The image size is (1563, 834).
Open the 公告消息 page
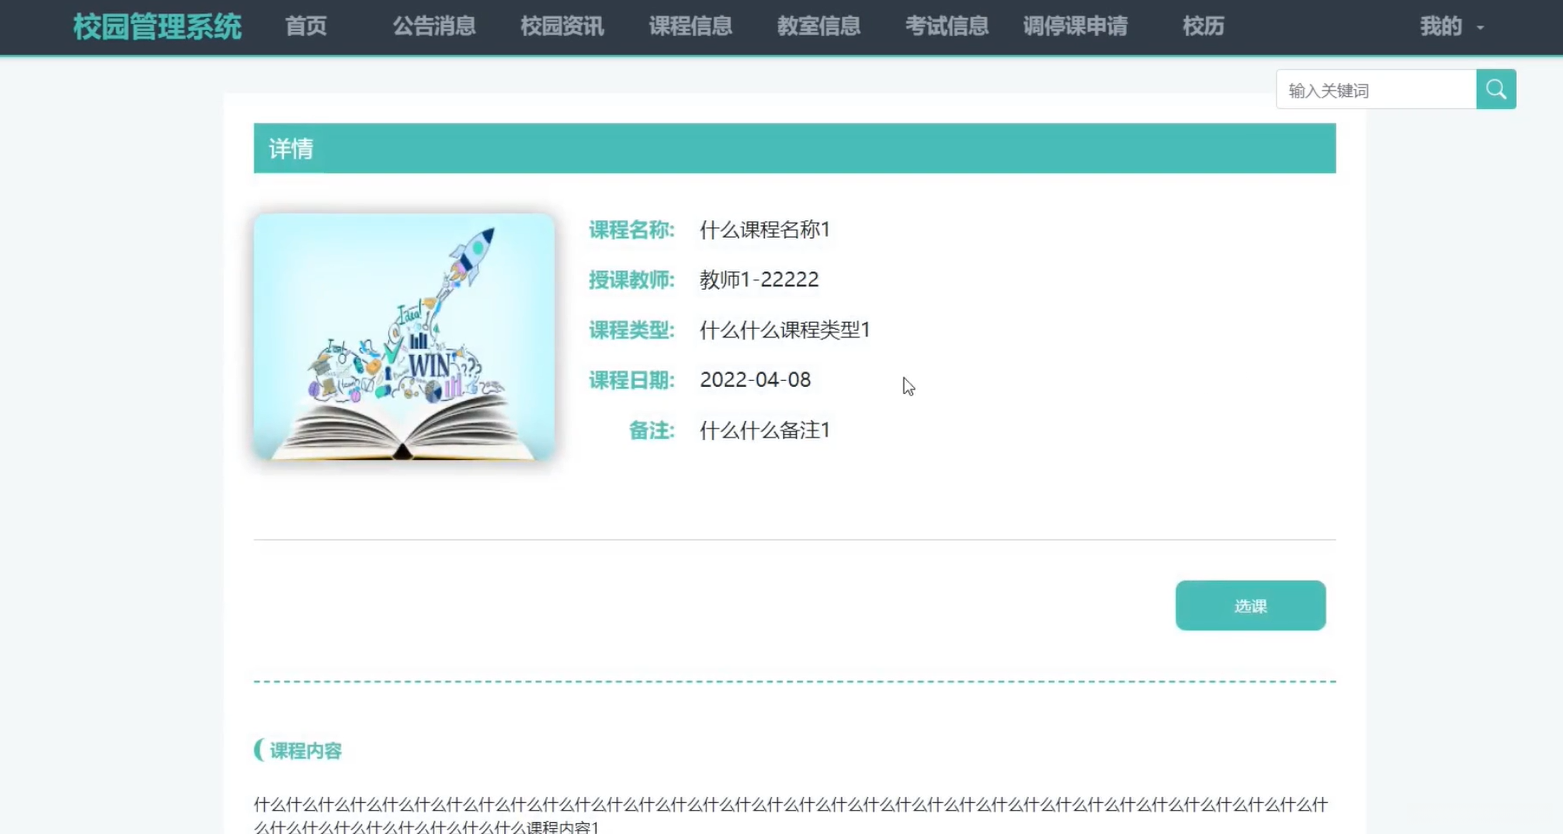433,26
